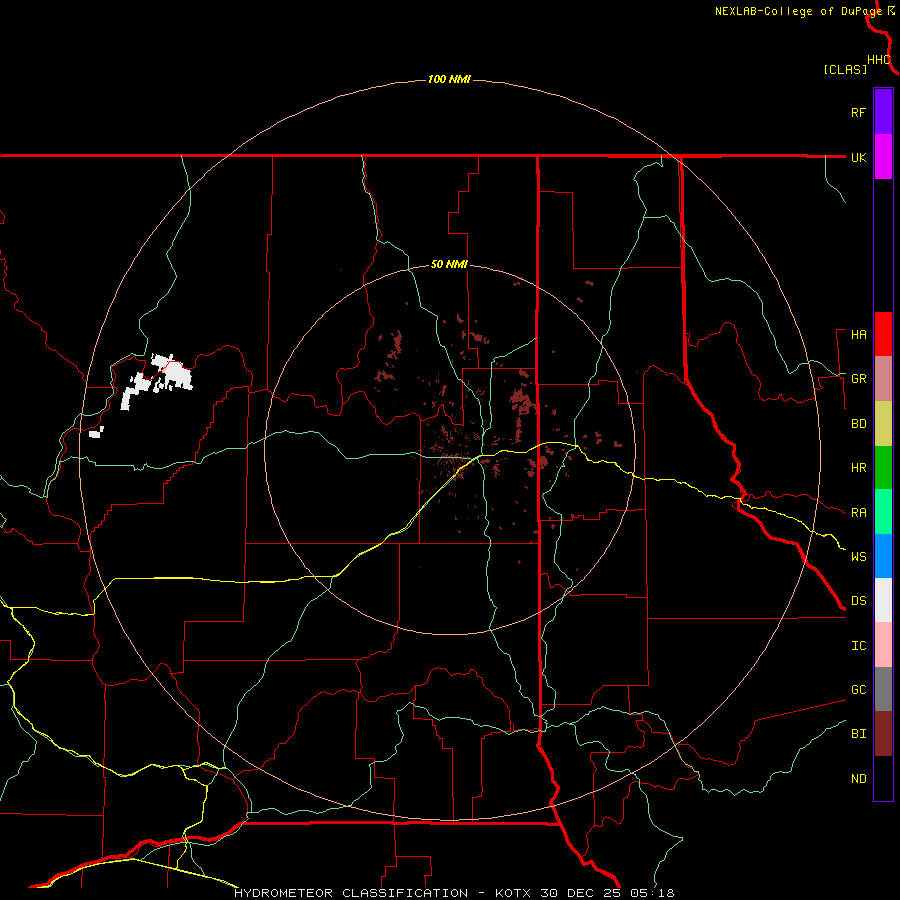Viewport: 900px width, 900px height.
Task: Click the "GR" legend label
Action: tap(858, 379)
